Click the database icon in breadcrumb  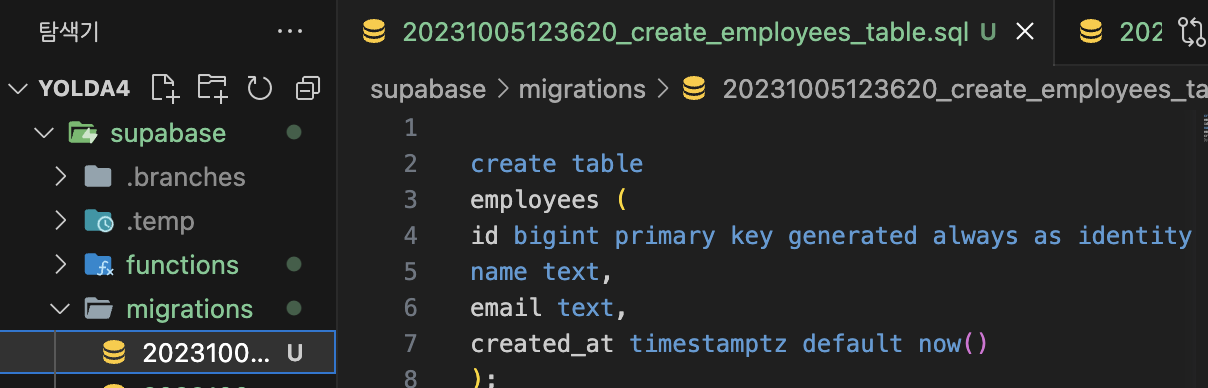click(x=693, y=89)
